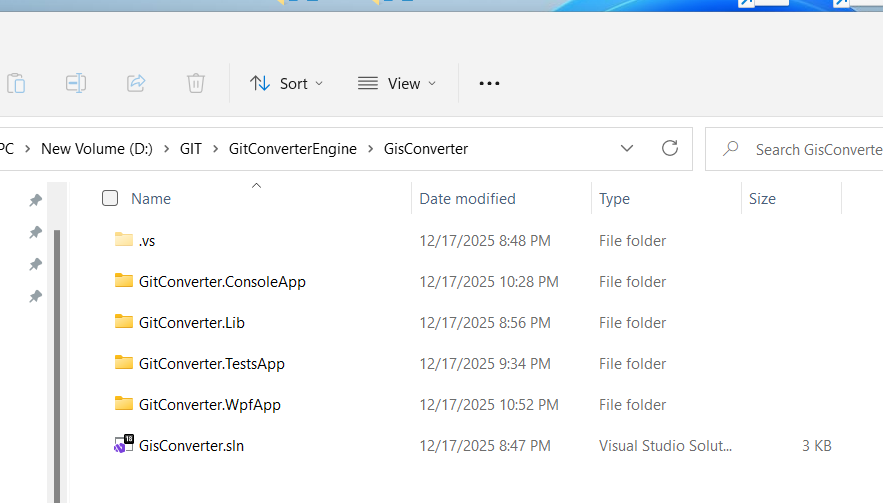Viewport: 883px width, 503px height.
Task: Select GitConverter.Lib folder icon
Action: coord(124,322)
